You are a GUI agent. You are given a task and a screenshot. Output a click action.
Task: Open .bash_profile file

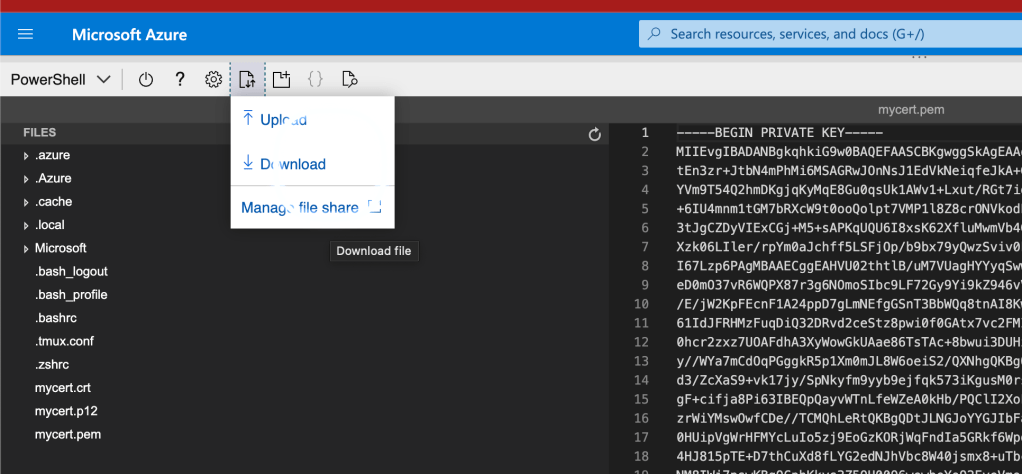point(71,295)
